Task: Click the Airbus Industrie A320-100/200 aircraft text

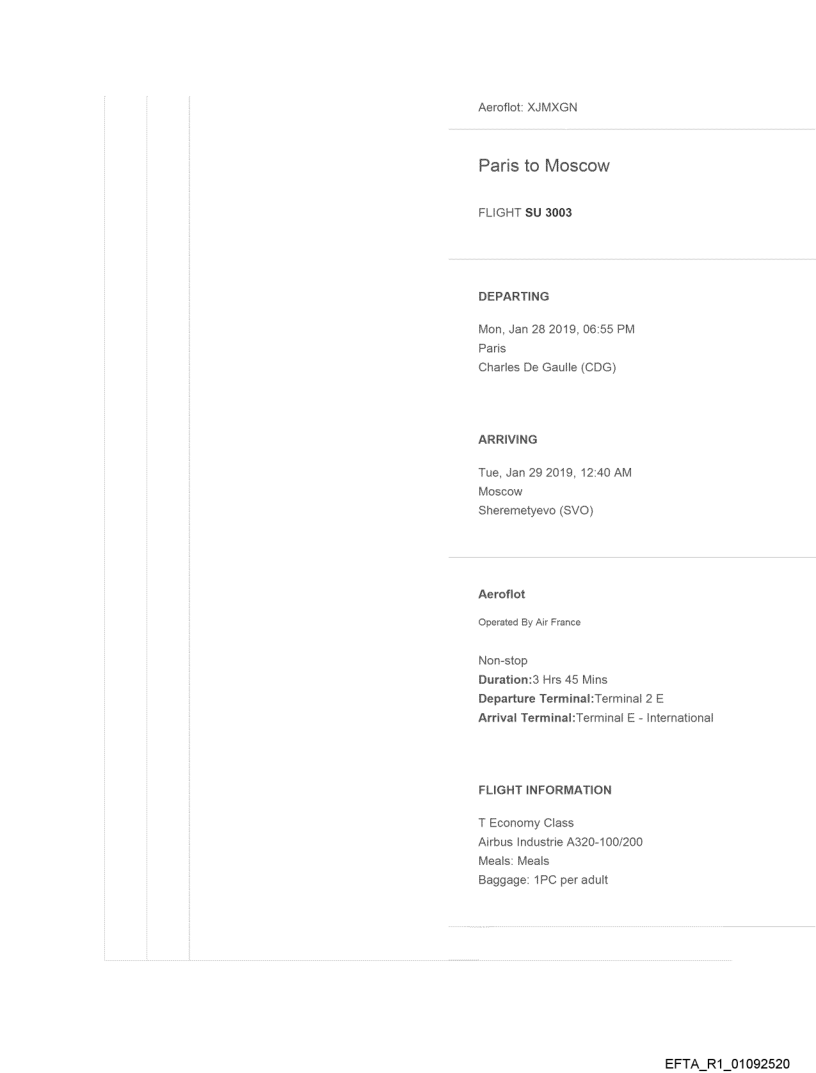Action: 560,842
